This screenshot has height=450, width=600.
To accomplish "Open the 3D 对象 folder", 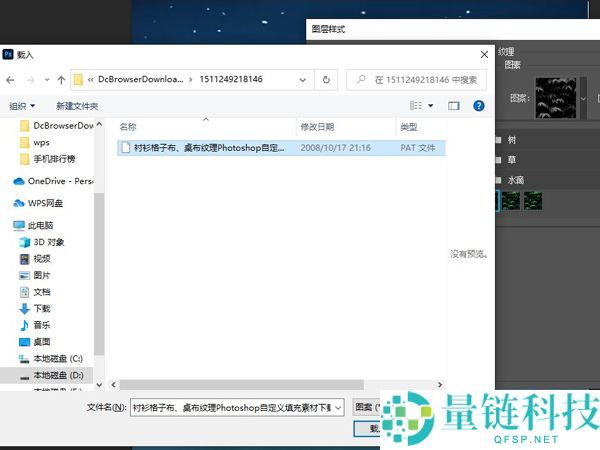I will pyautogui.click(x=48, y=242).
